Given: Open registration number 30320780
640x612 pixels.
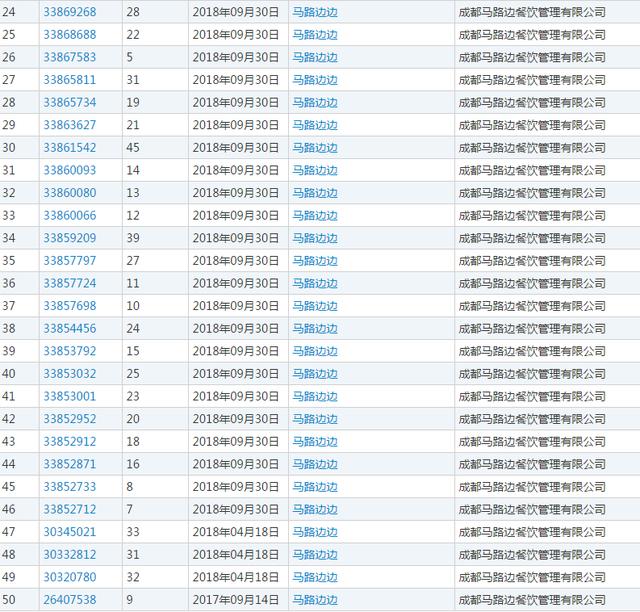Looking at the screenshot, I should point(70,577).
